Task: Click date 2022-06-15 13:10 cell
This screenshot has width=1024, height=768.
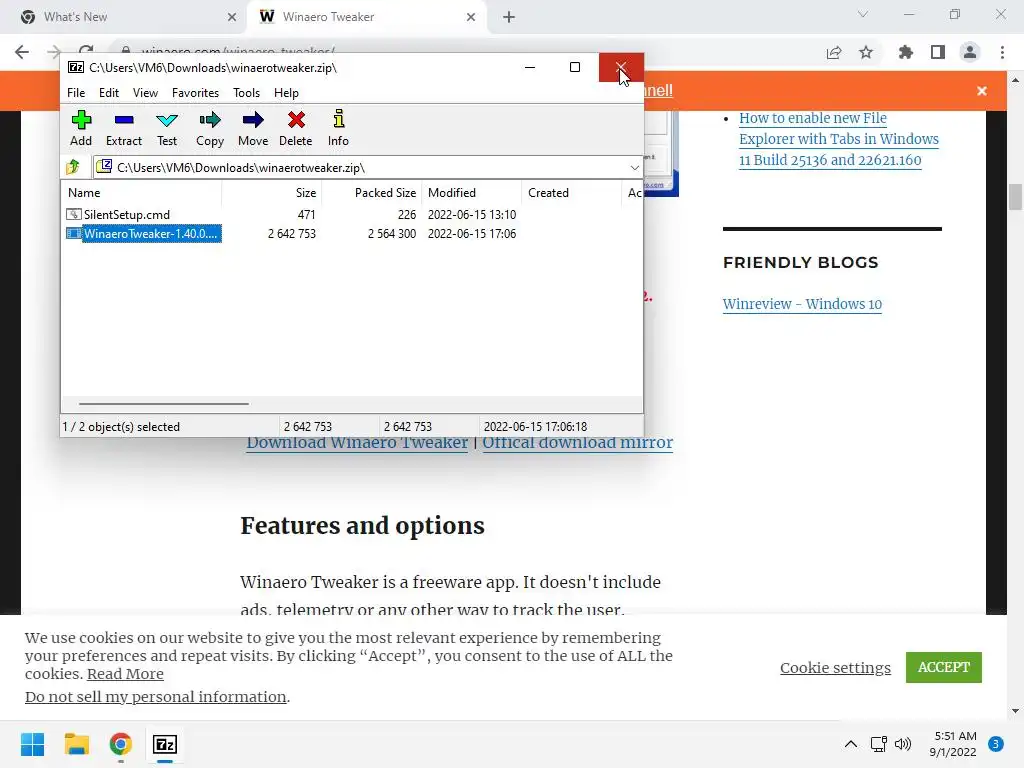Action: pyautogui.click(x=472, y=214)
